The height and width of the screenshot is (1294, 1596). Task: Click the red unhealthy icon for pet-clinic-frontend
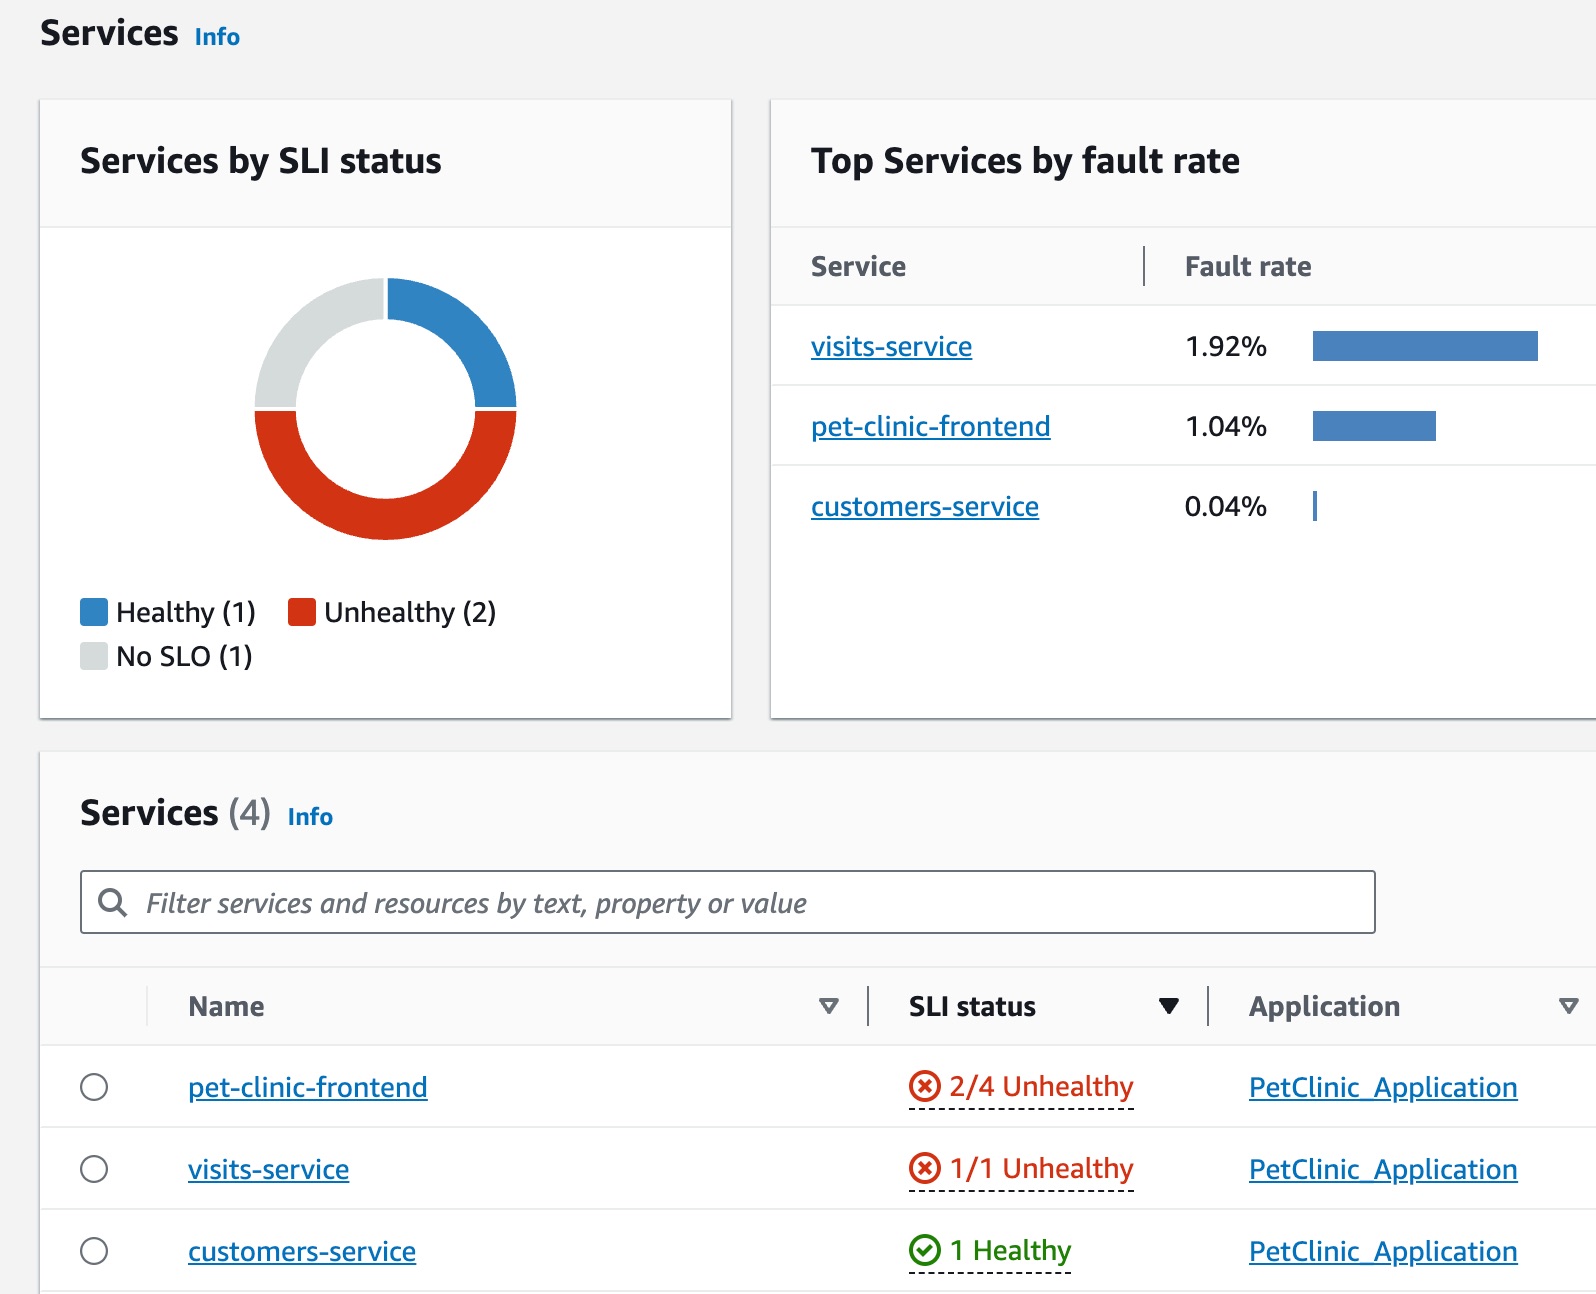coord(924,1086)
